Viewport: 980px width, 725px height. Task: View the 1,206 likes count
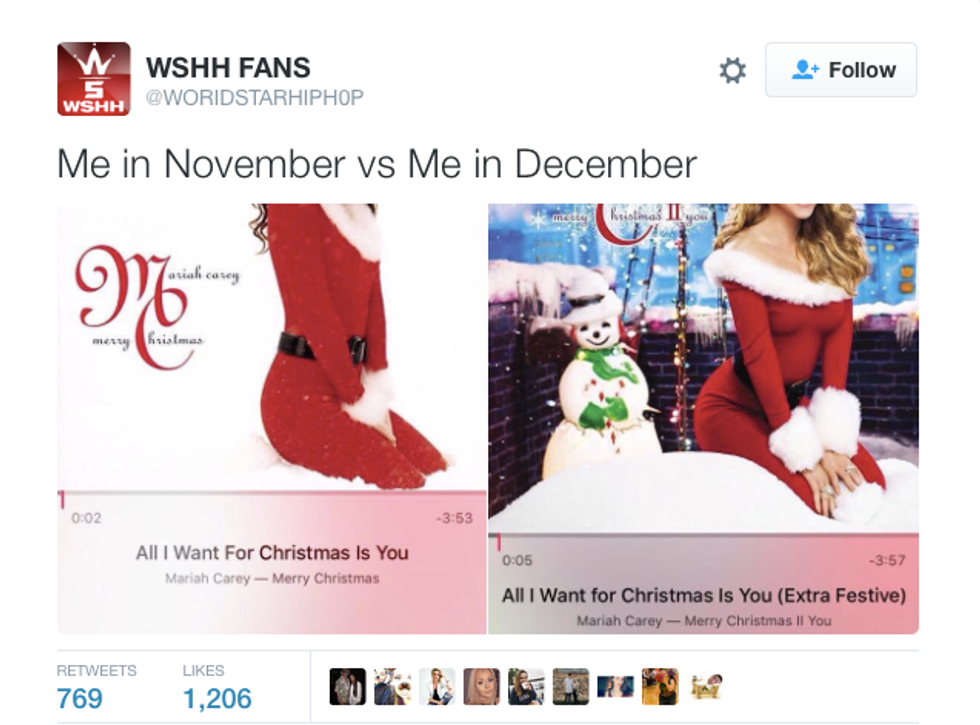pos(217,698)
